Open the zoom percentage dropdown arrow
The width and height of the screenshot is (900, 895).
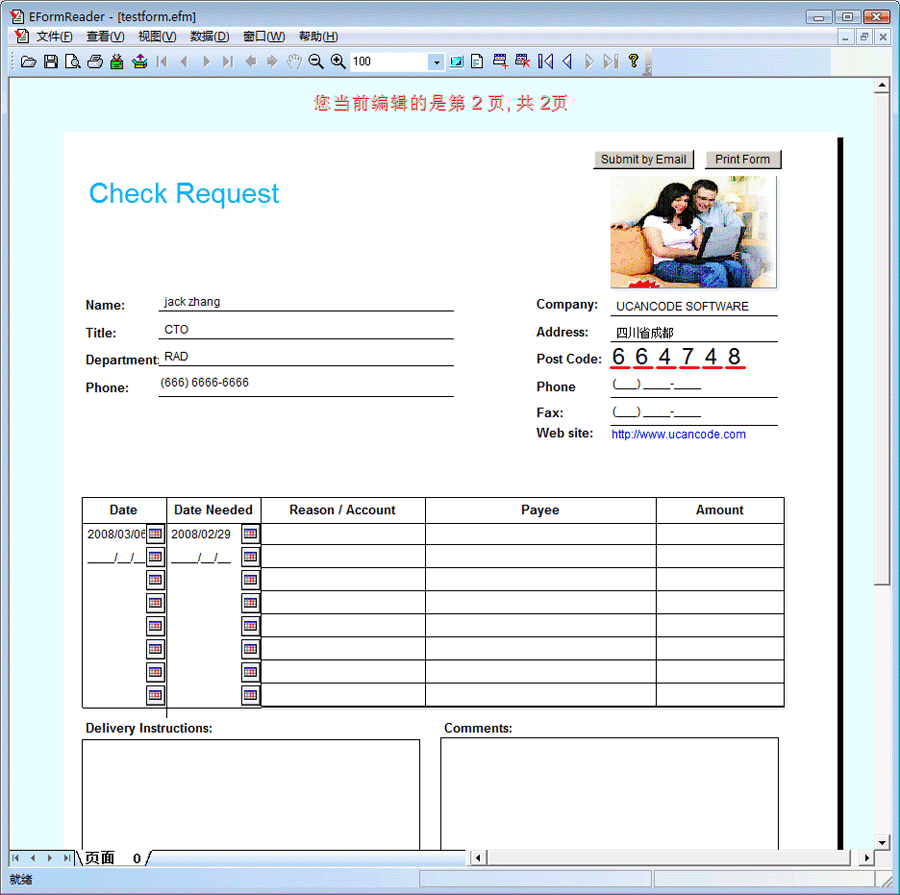coord(436,62)
